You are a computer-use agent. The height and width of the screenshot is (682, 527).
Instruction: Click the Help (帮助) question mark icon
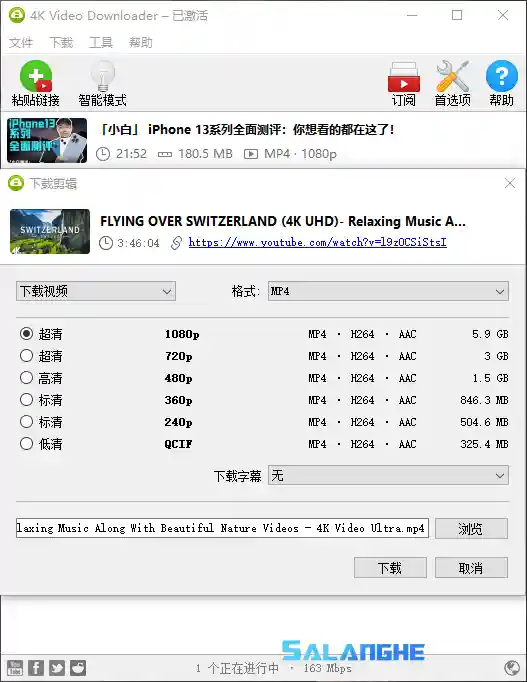pos(501,76)
